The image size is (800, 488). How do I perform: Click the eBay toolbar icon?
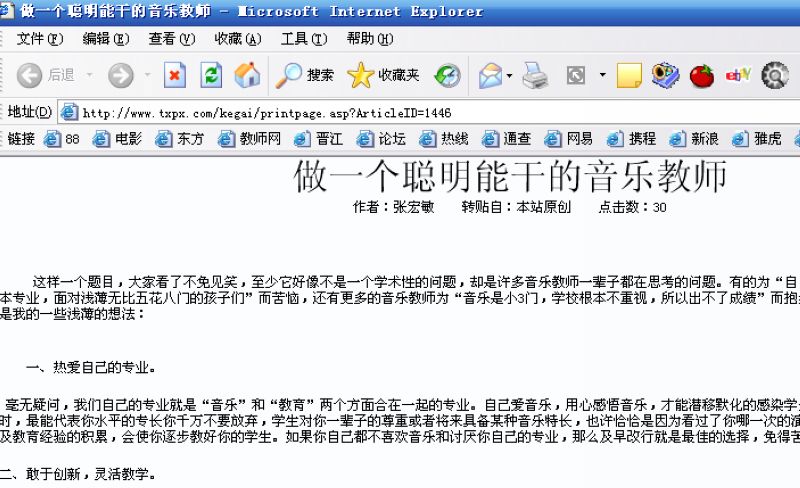738,76
